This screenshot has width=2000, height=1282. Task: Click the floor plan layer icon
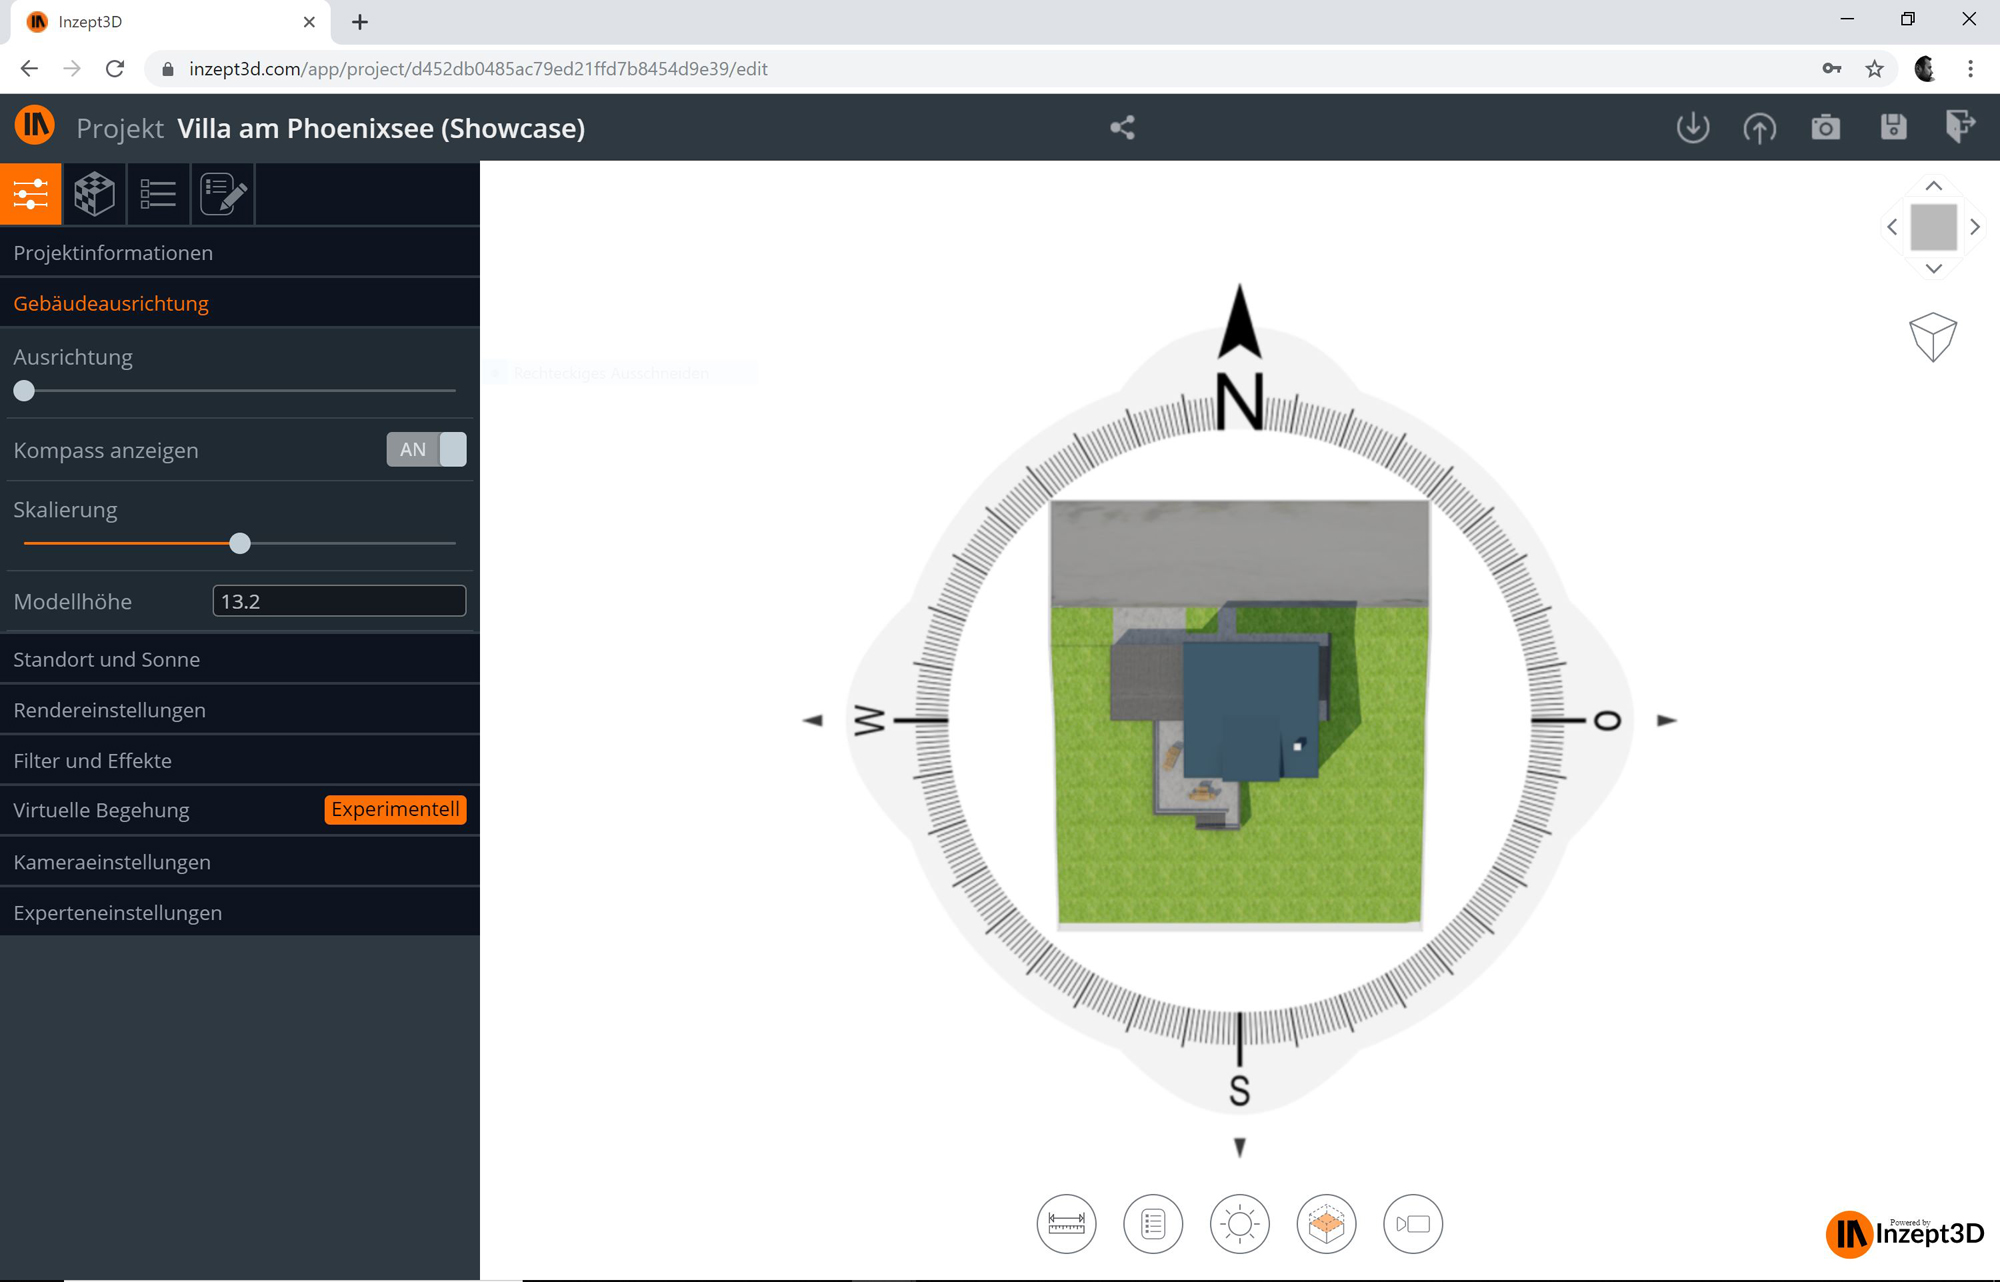1326,1223
